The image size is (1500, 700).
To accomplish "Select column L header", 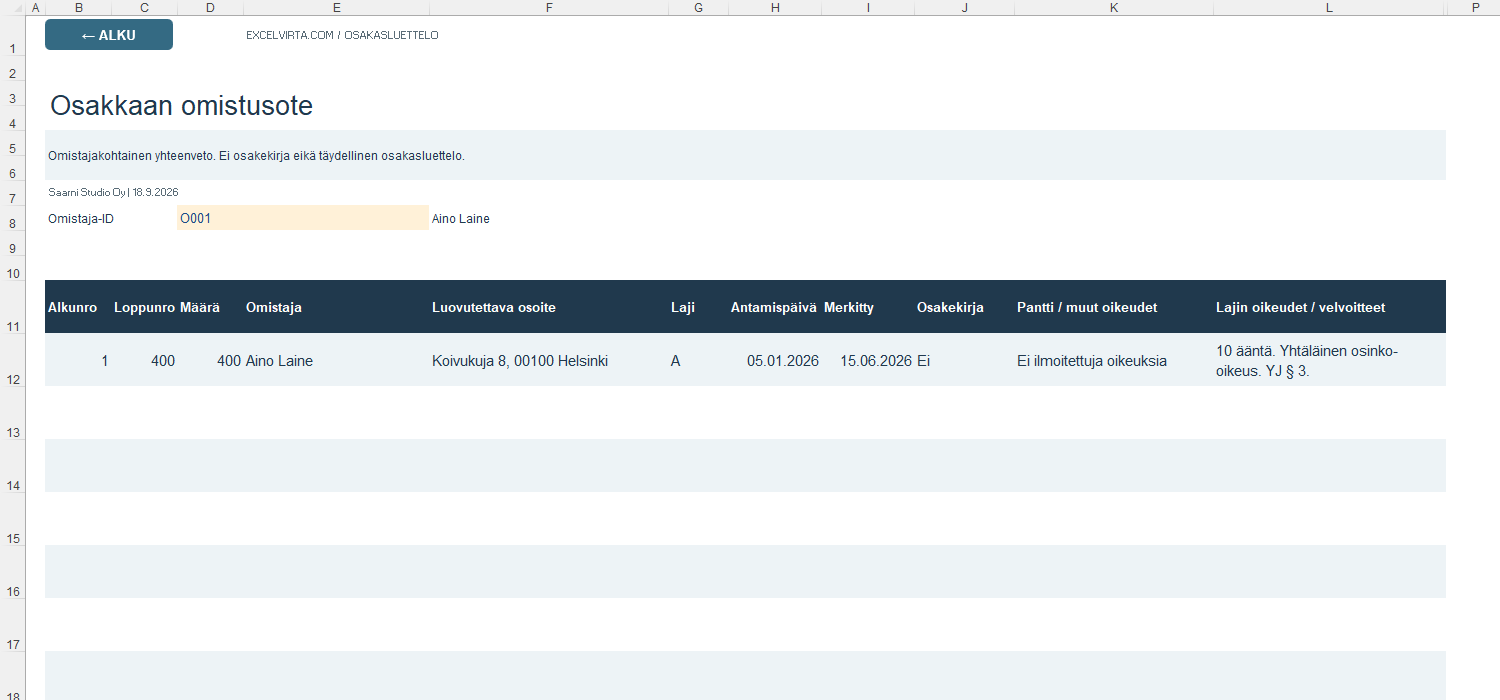I will (1329, 8).
